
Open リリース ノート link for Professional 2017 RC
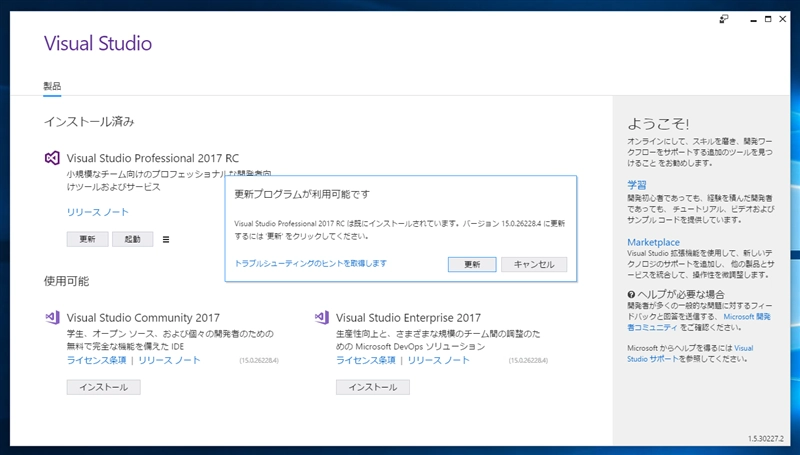pos(97,212)
